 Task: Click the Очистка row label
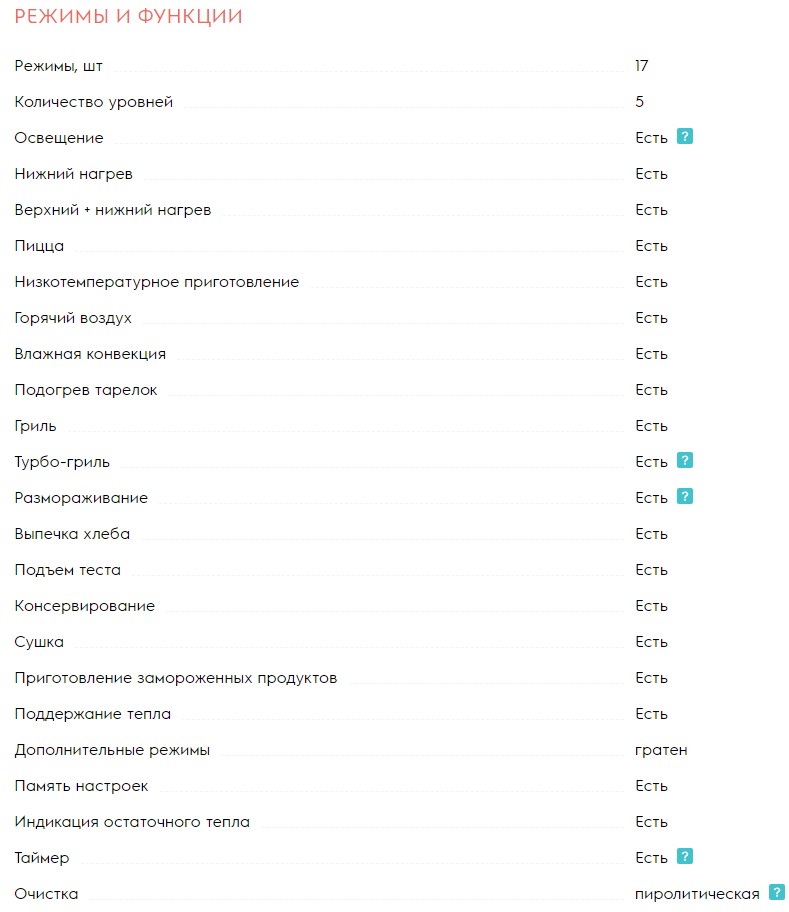[x=47, y=894]
